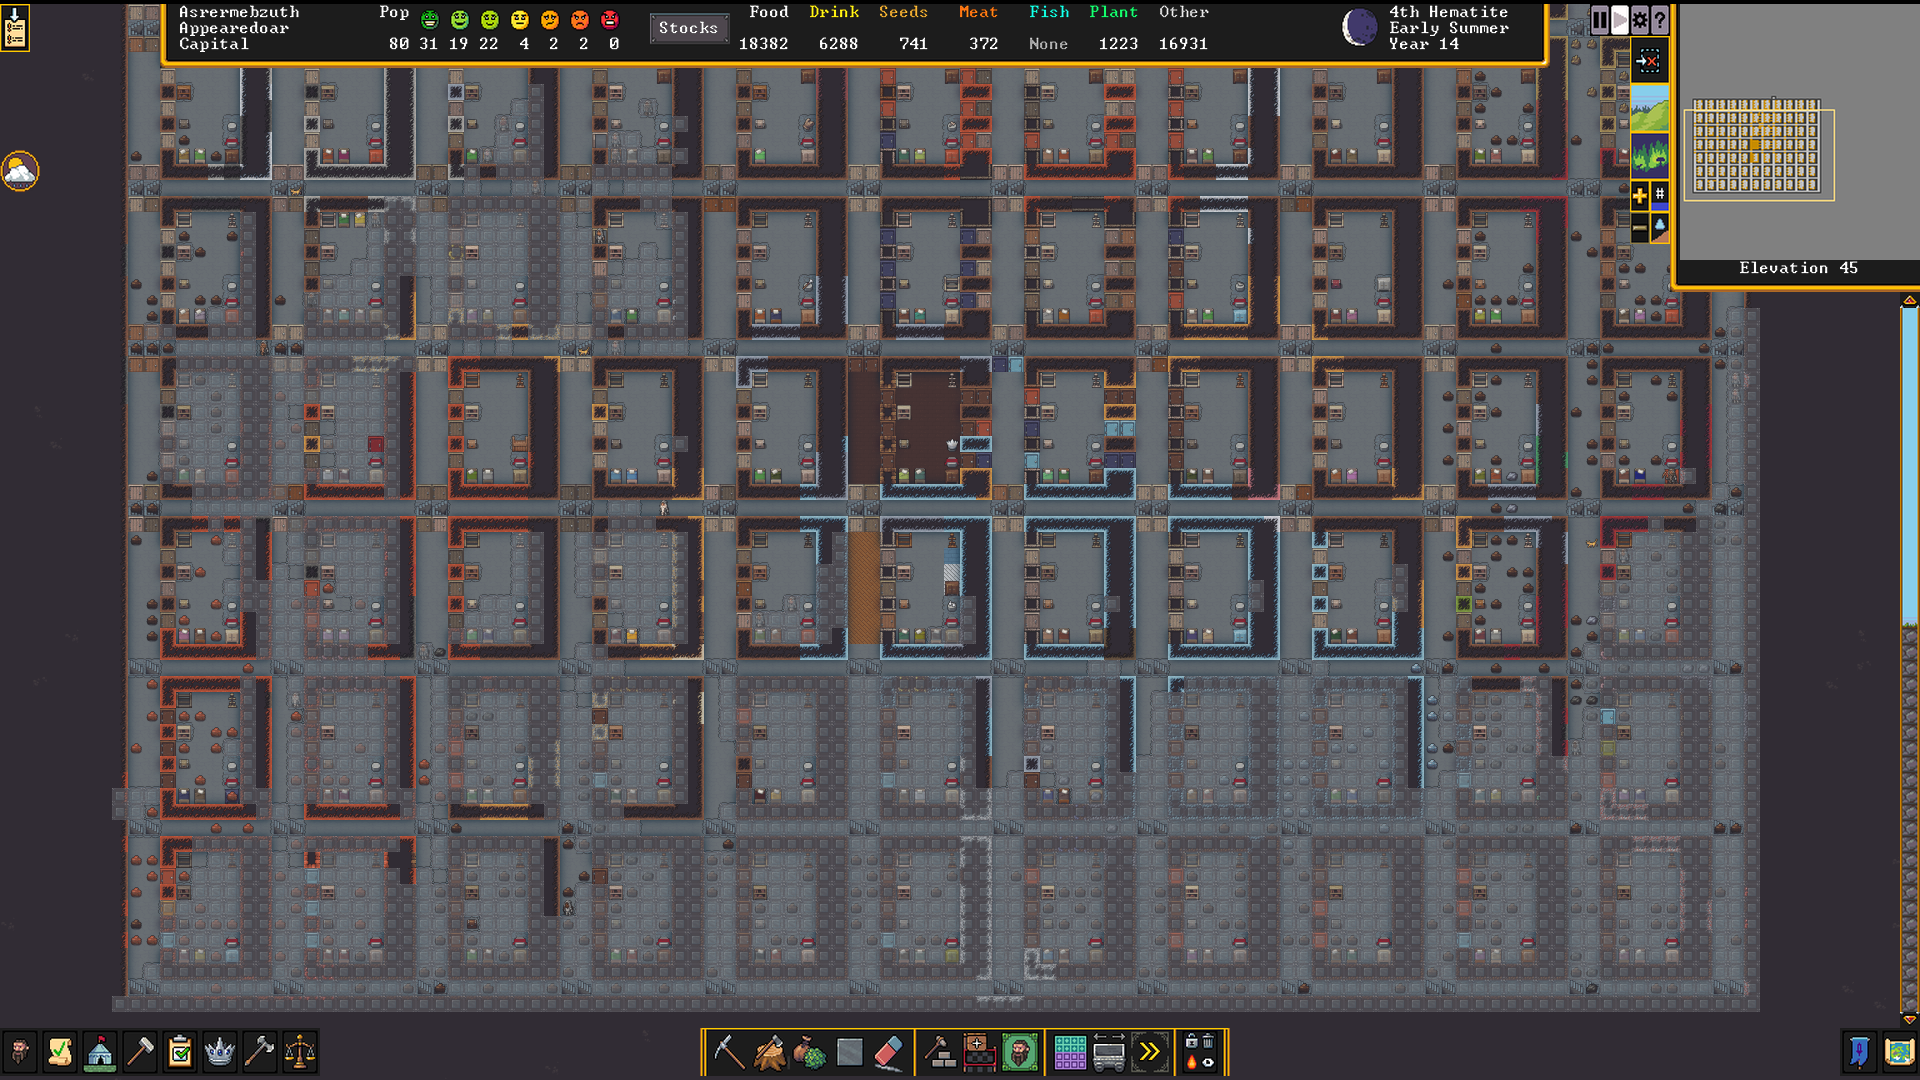
Task: Toggle the eye visibility icon
Action: (1208, 1063)
